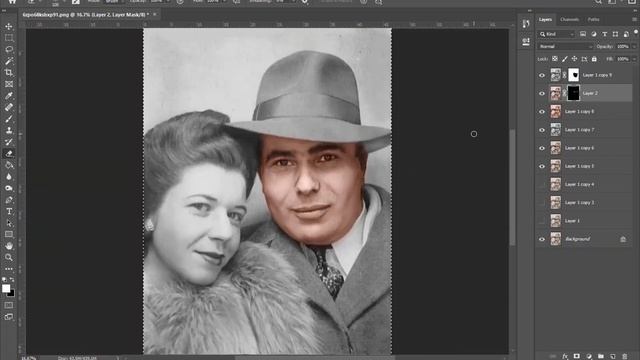Select the Dodge tool
This screenshot has width=640, height=360.
(9, 188)
